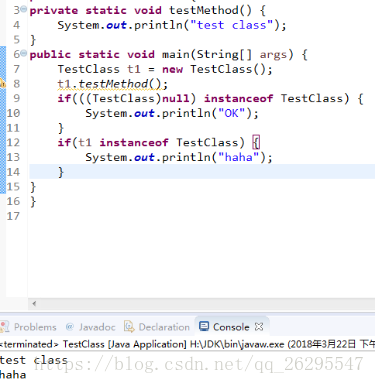The height and width of the screenshot is (384, 375).
Task: Select the Console tab
Action: 231,327
